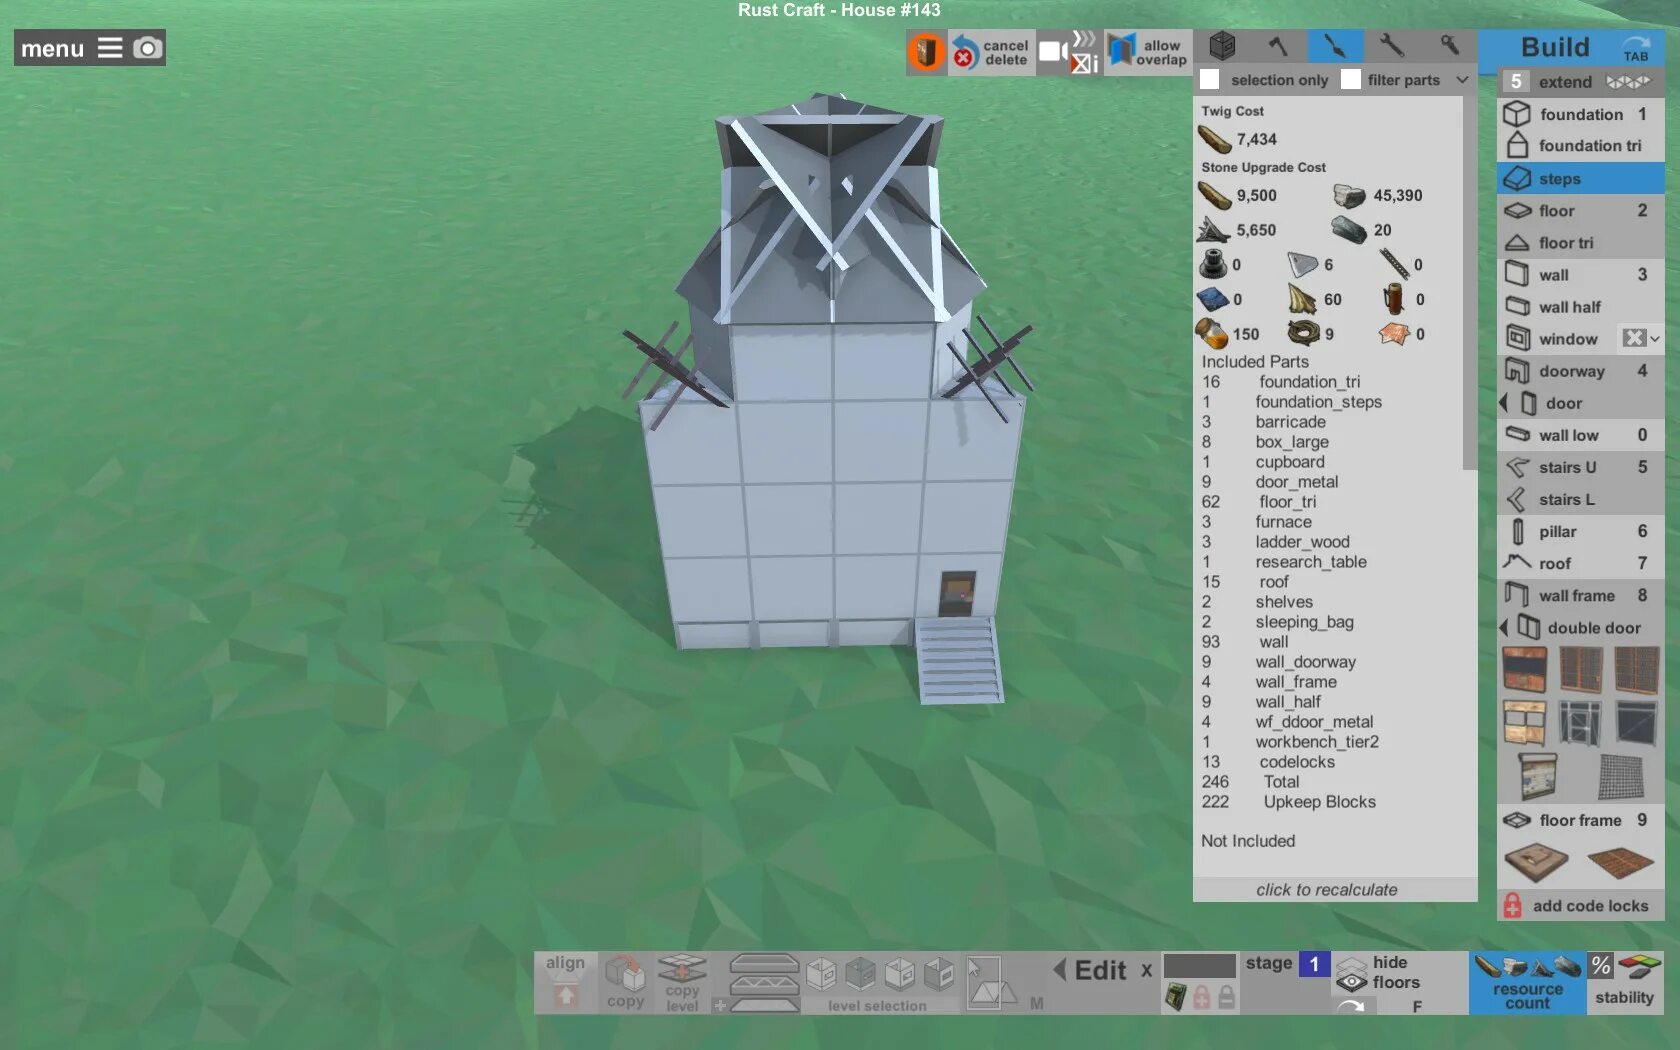Click the rotate arrow below hide floors
Image resolution: width=1680 pixels, height=1050 pixels.
(x=1351, y=1006)
